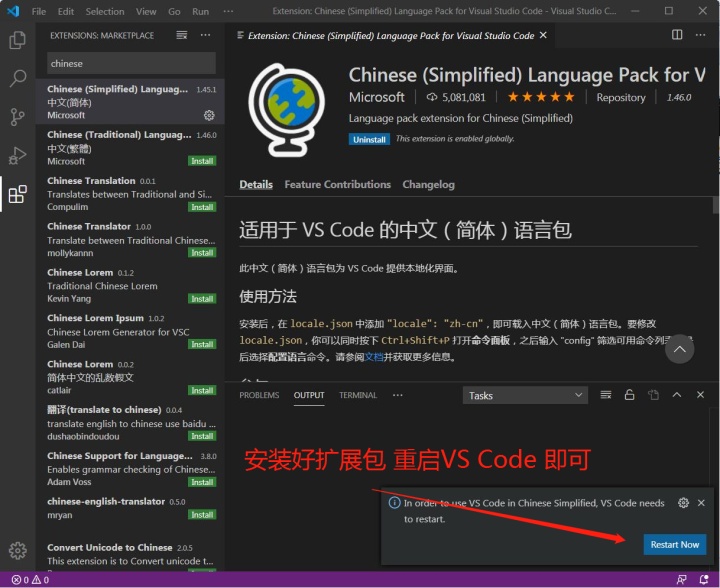Image resolution: width=720 pixels, height=588 pixels.
Task: Uninstall the Chinese (Simplified) Language Pack
Action: 369,140
